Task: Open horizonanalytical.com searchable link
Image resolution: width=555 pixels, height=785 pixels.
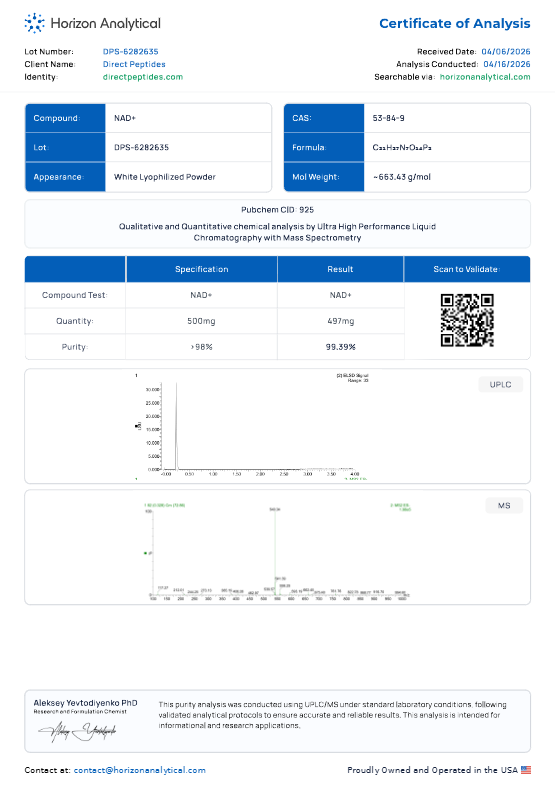Action: tap(485, 77)
